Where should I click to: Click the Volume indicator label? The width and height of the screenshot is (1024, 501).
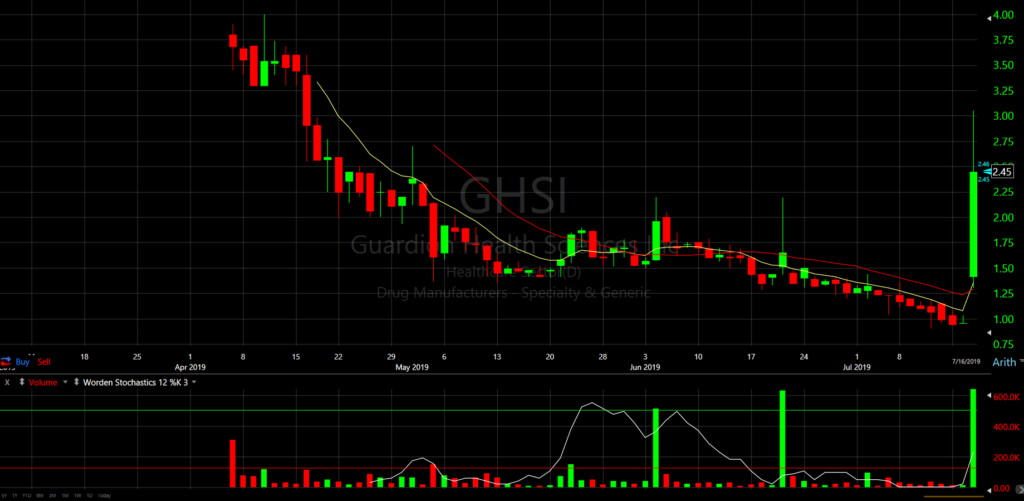coord(43,381)
